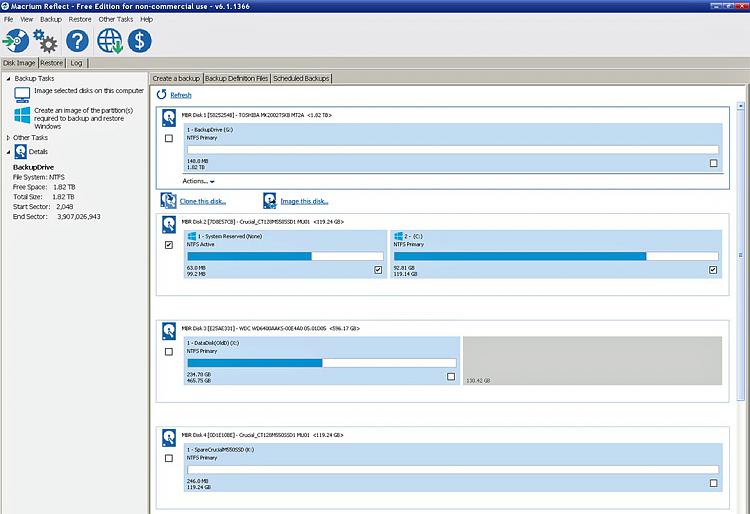The image size is (750, 514).
Task: Click the vertical scrollbar of disk list
Action: [740, 256]
